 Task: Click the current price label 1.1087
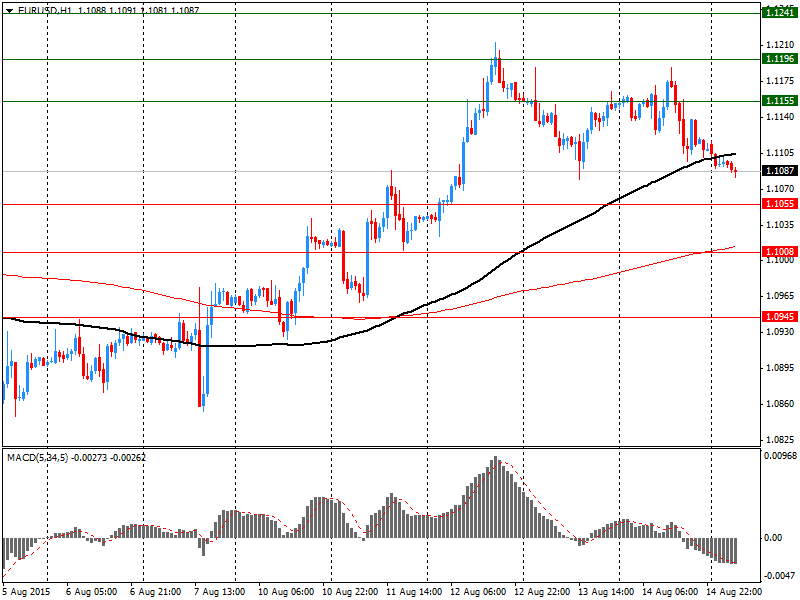tap(779, 171)
